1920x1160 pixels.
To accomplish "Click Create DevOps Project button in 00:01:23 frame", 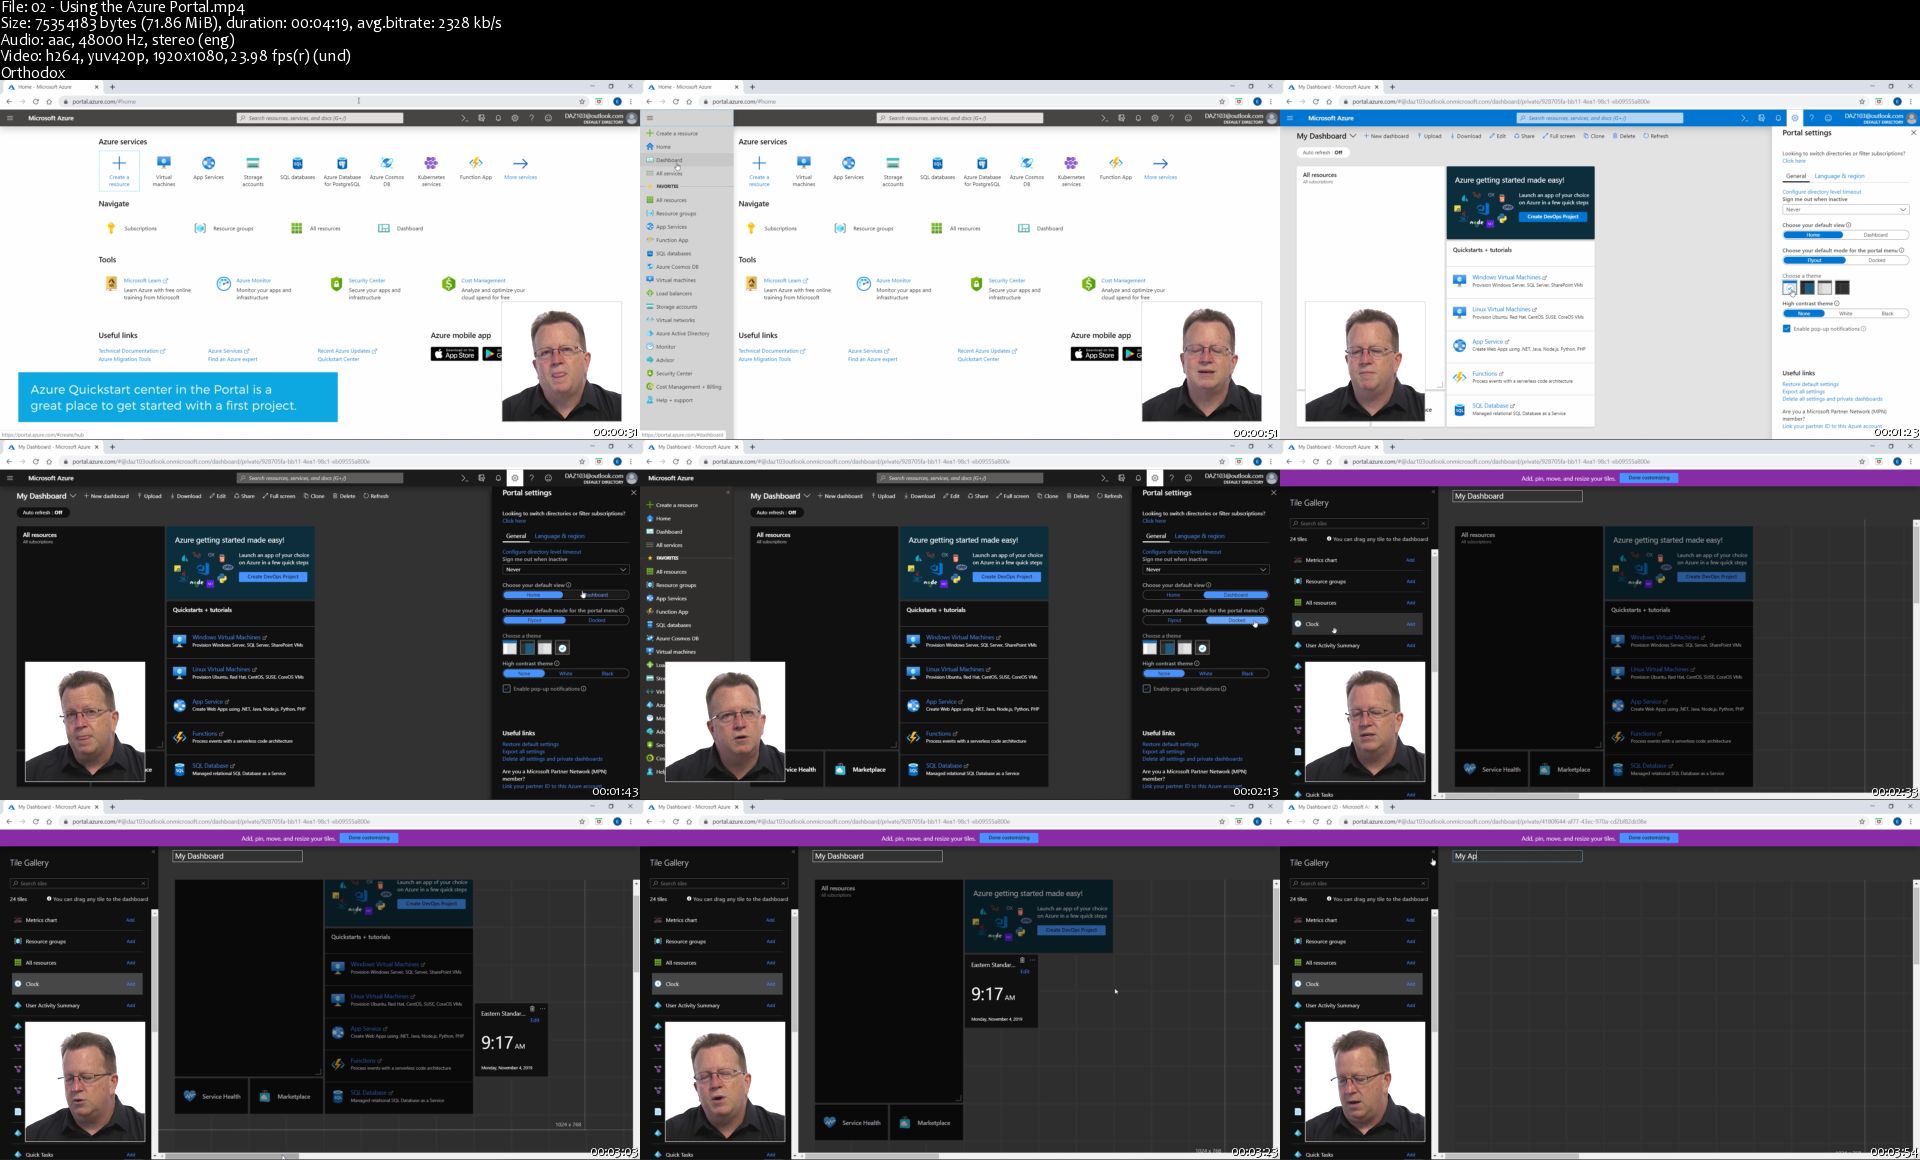I will (1552, 216).
